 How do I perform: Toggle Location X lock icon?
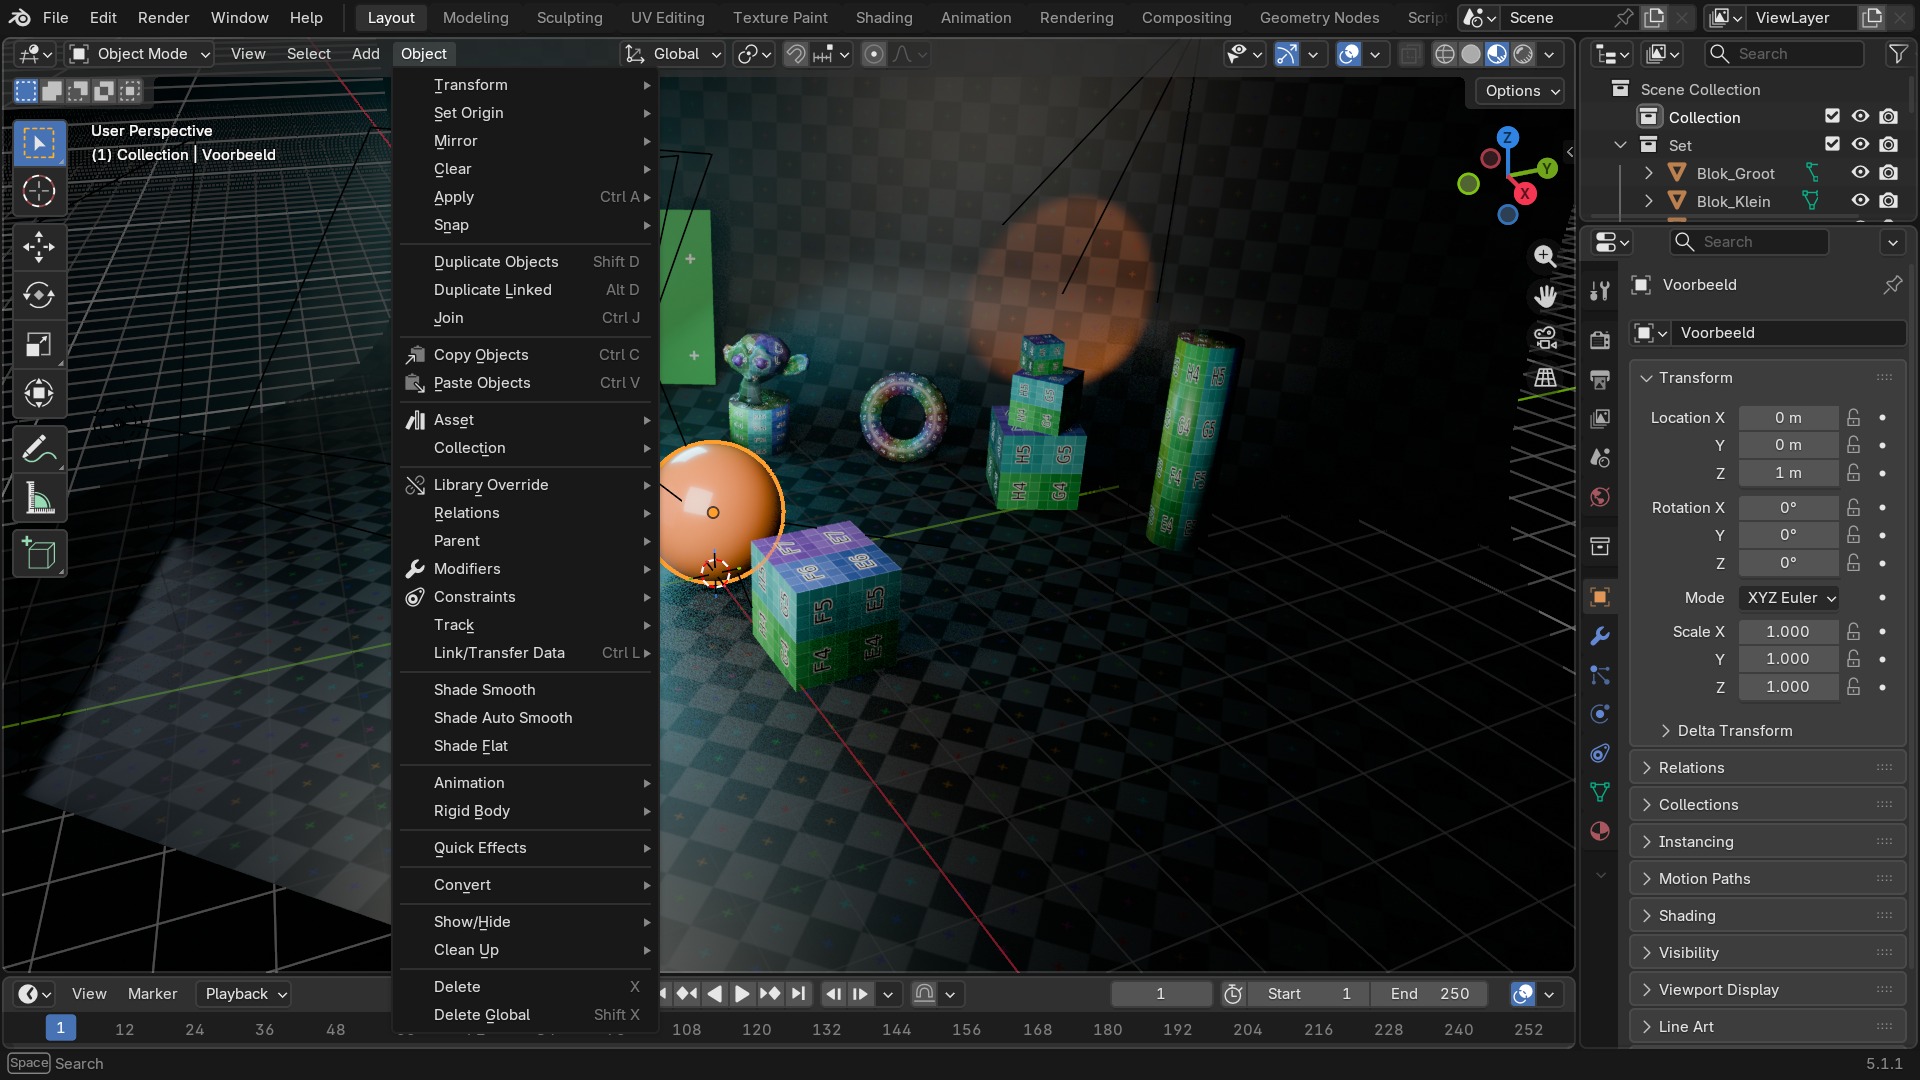click(x=1853, y=418)
